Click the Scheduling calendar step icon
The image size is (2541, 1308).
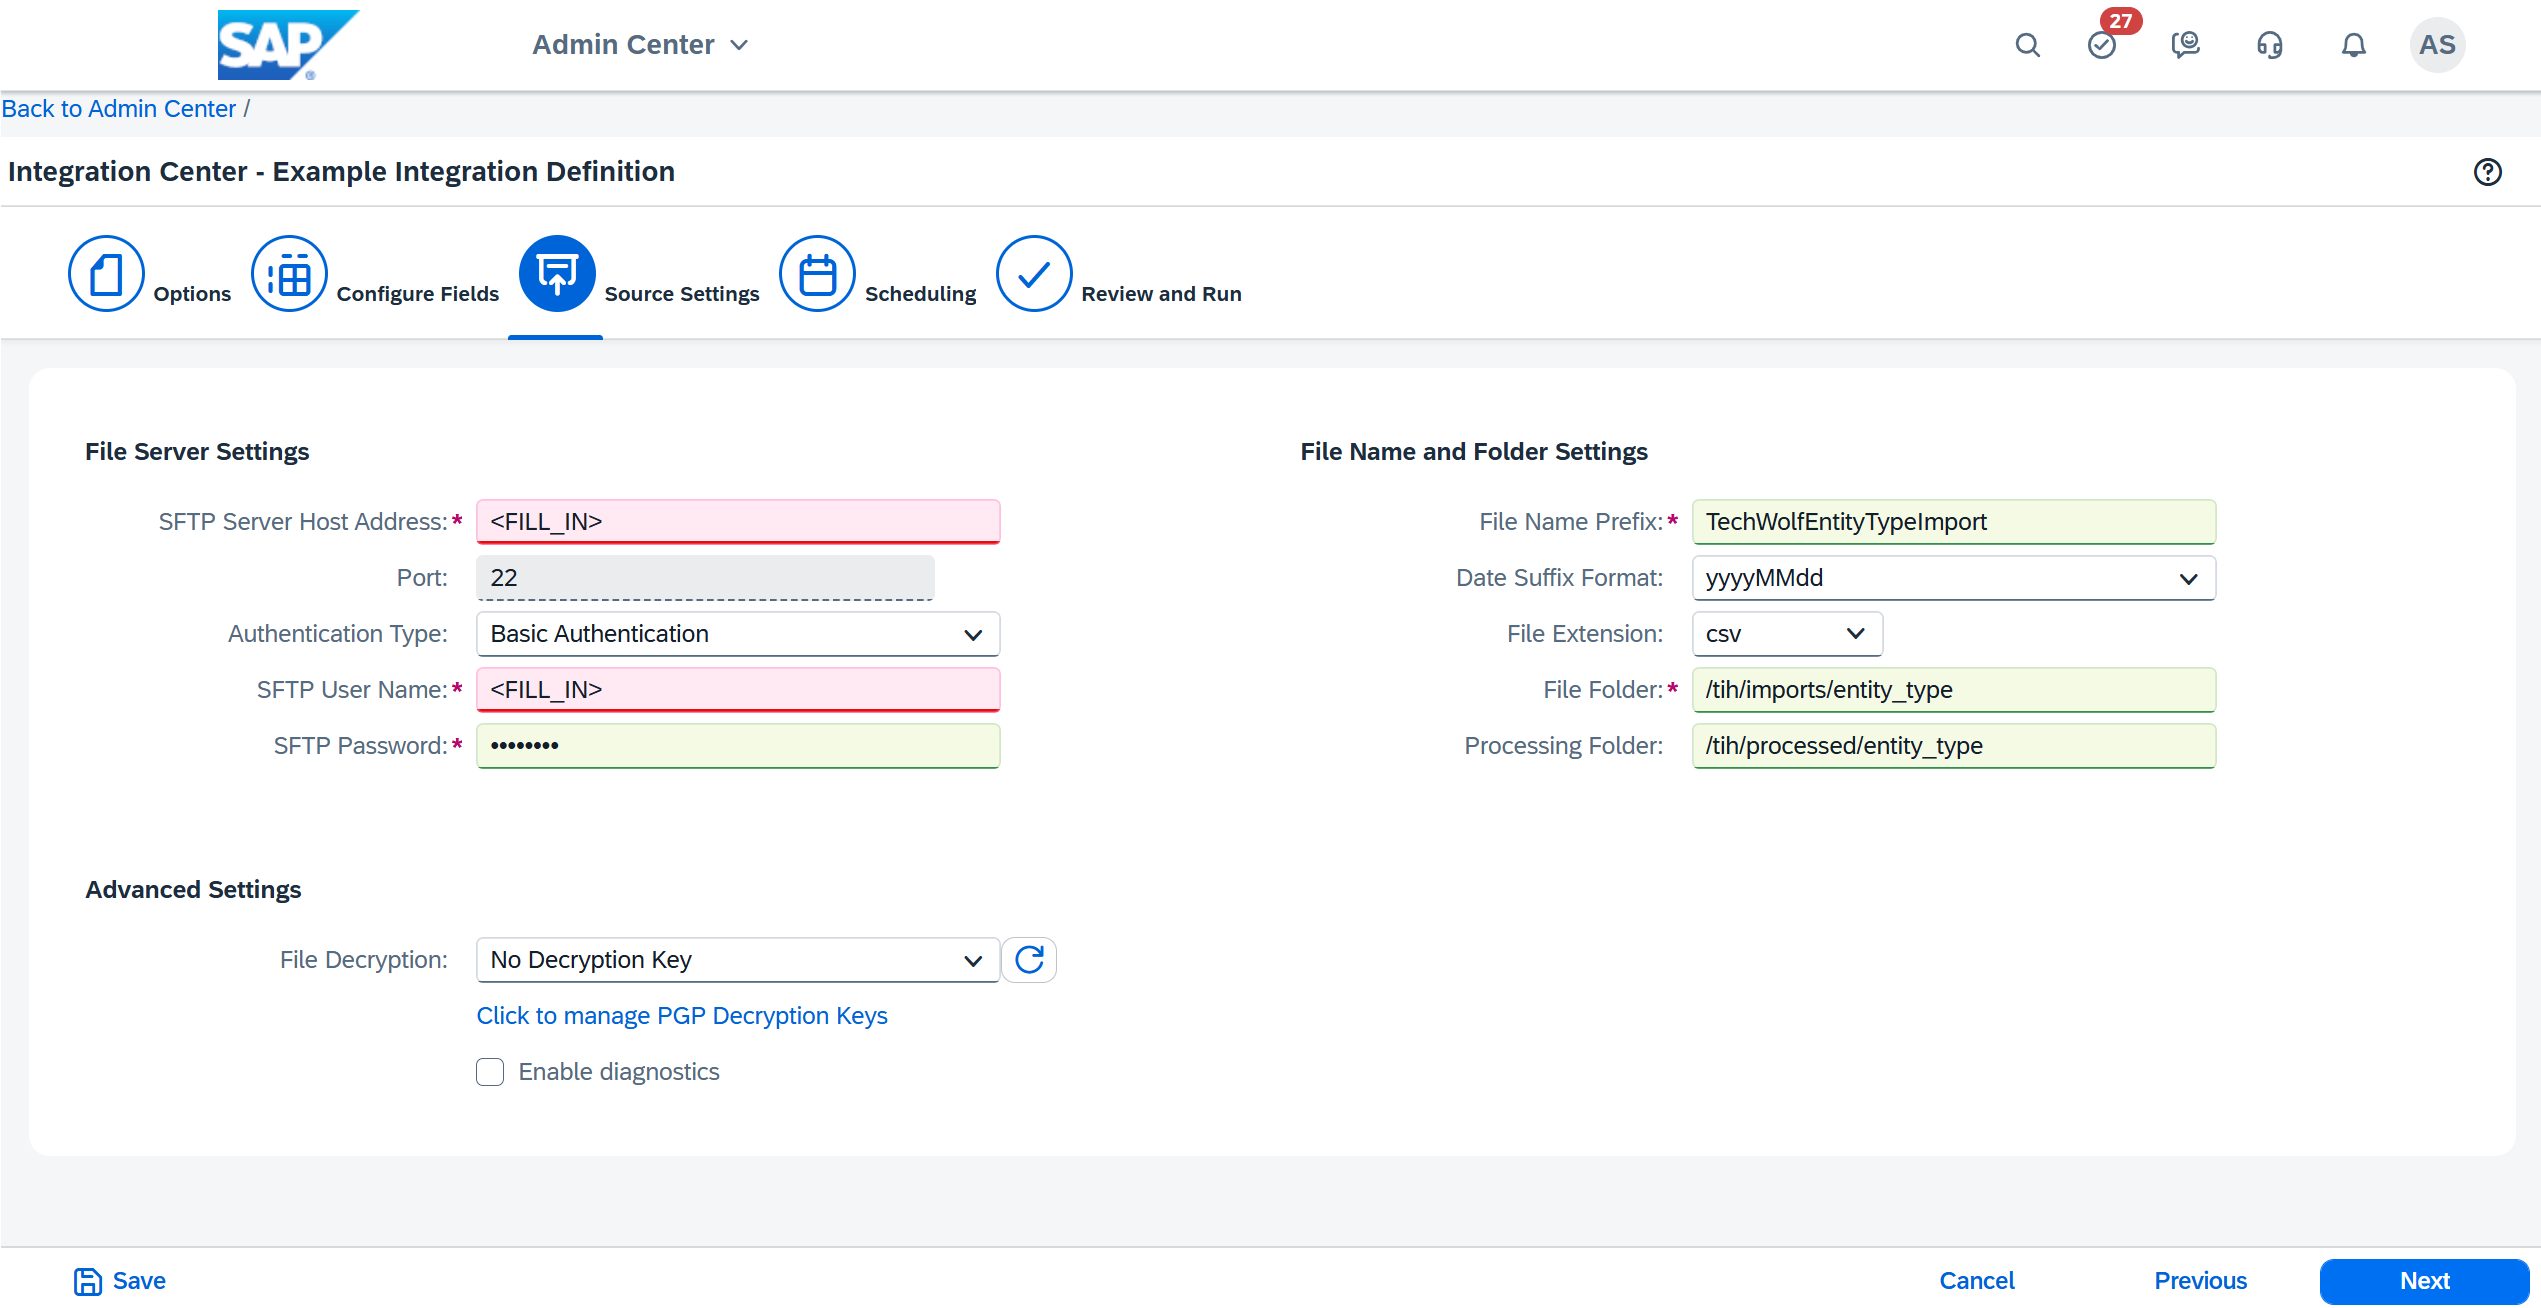click(x=817, y=274)
